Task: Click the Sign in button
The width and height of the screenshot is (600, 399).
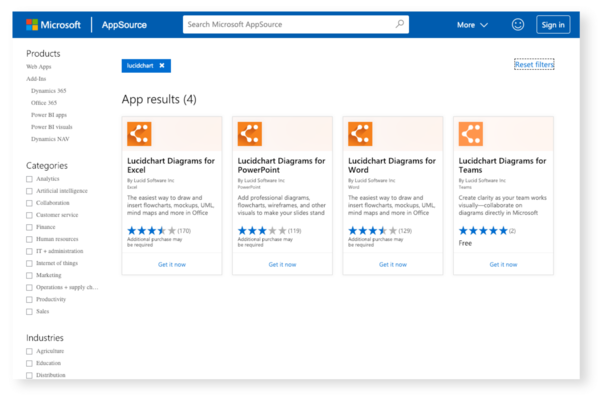Action: coord(553,25)
